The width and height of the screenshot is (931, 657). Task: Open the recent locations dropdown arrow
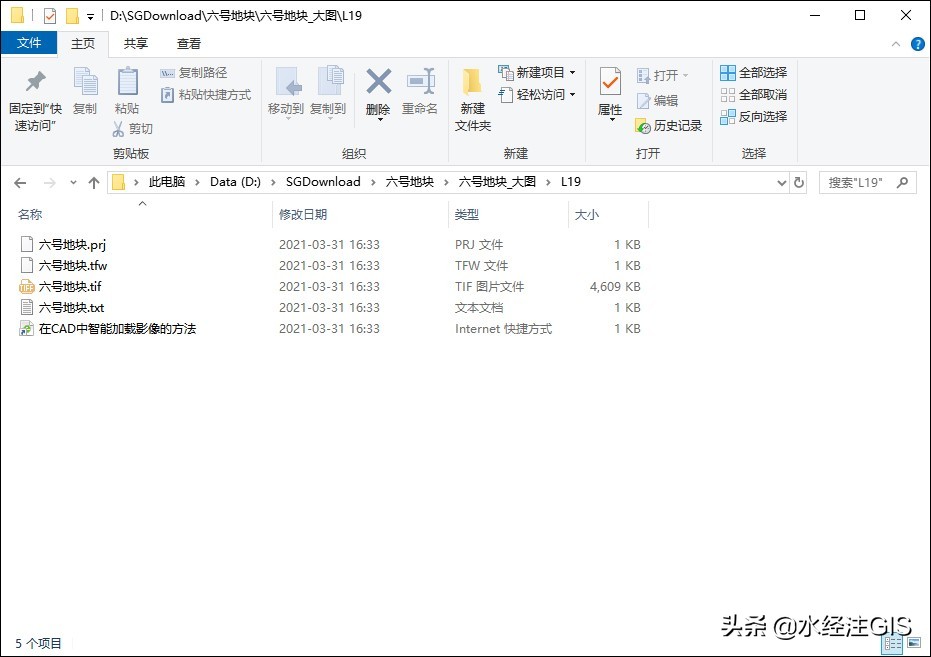tap(73, 183)
